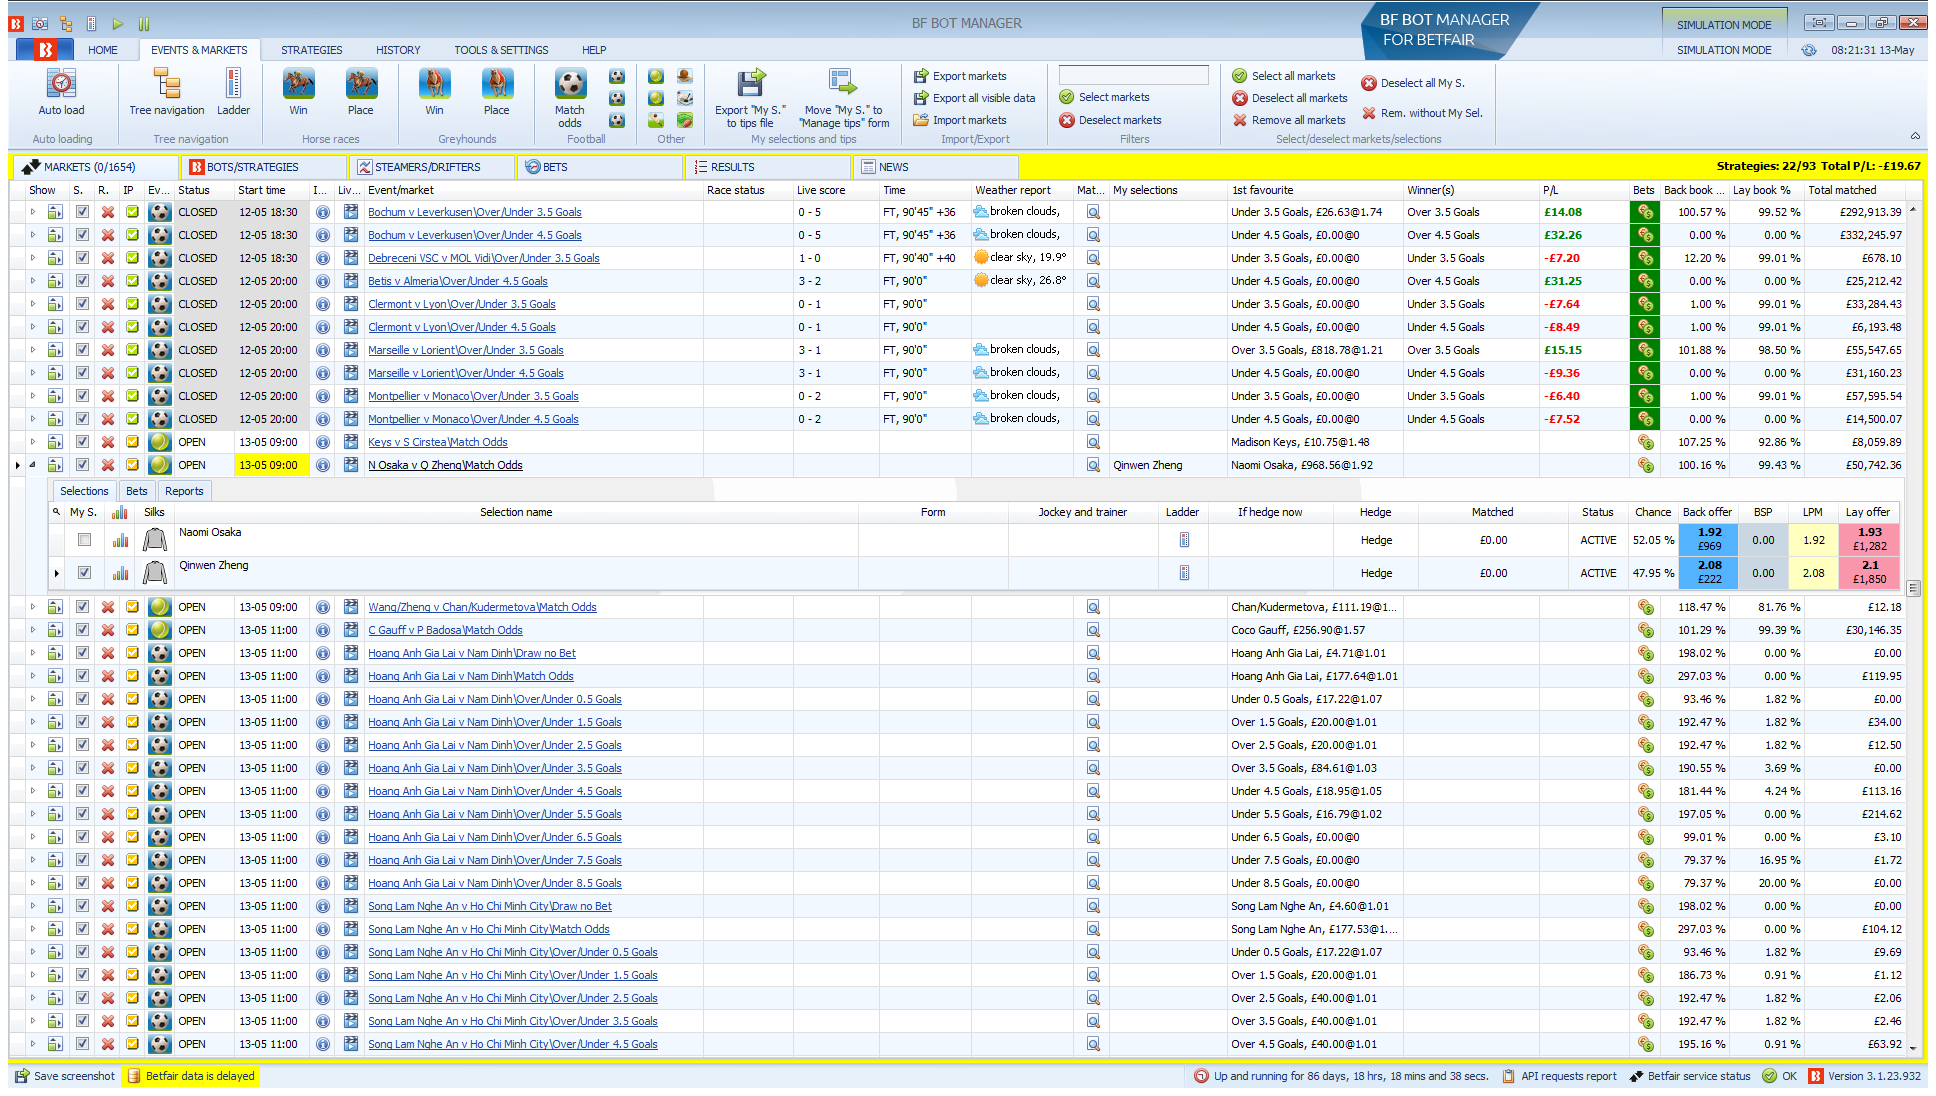Viewport: 1936px width, 1096px height.
Task: Open the Reports sub-tab
Action: (x=184, y=491)
